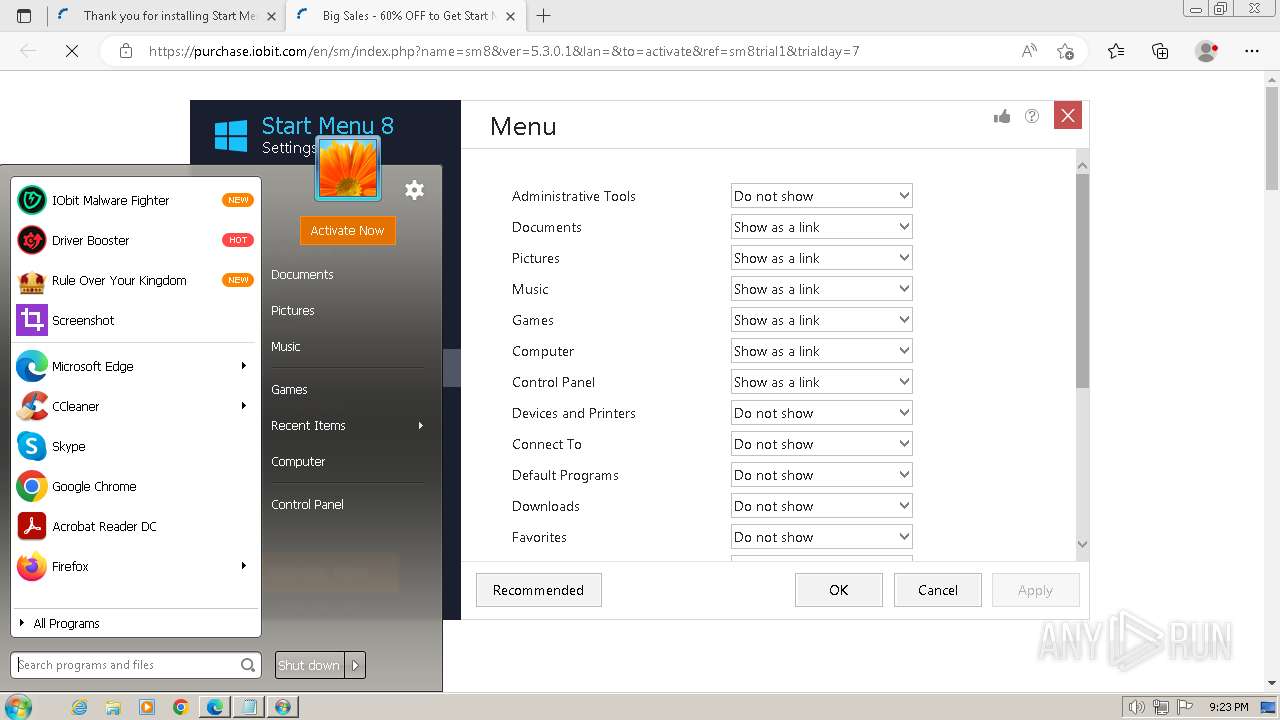The height and width of the screenshot is (720, 1280).
Task: Open the Documents display dropdown
Action: tap(821, 227)
